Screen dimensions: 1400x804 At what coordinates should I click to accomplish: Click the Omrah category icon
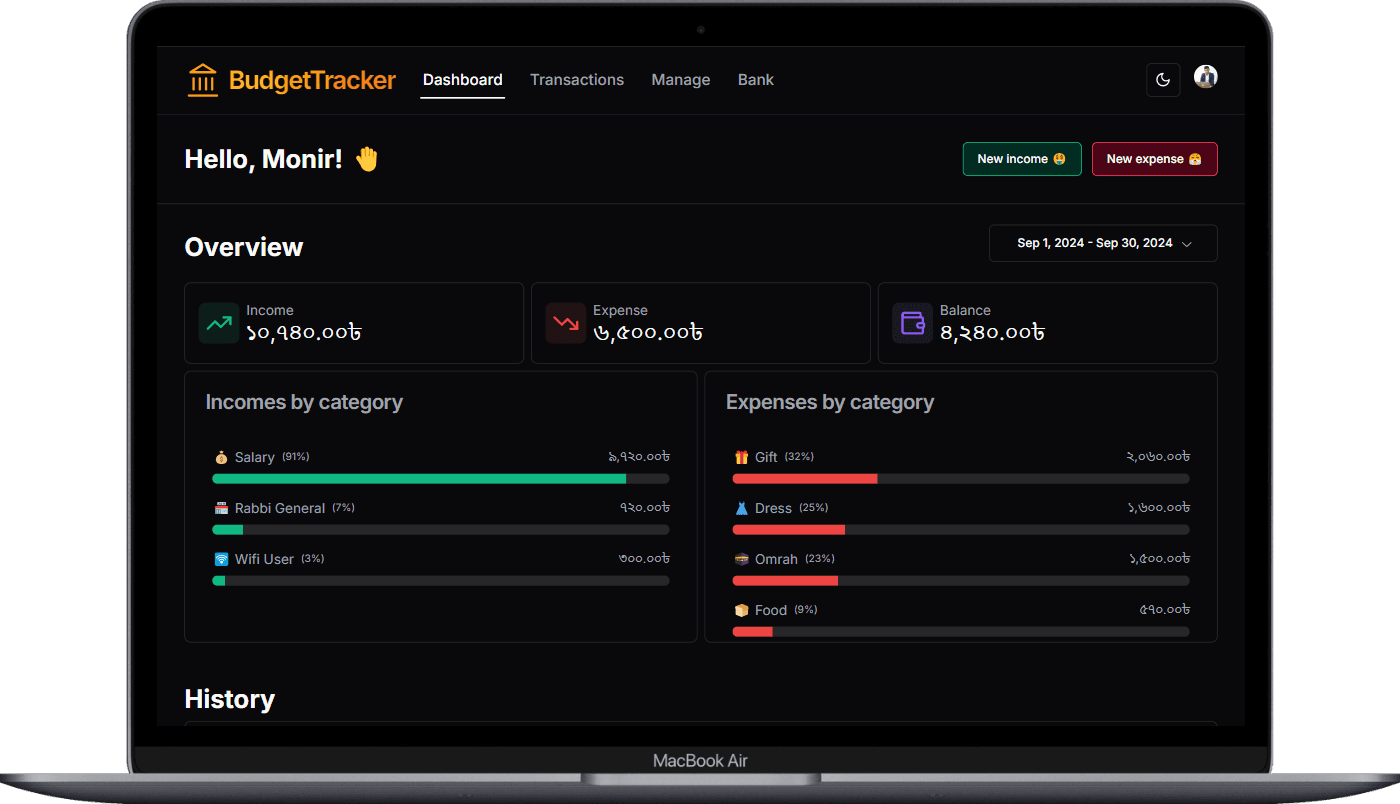pyautogui.click(x=742, y=559)
